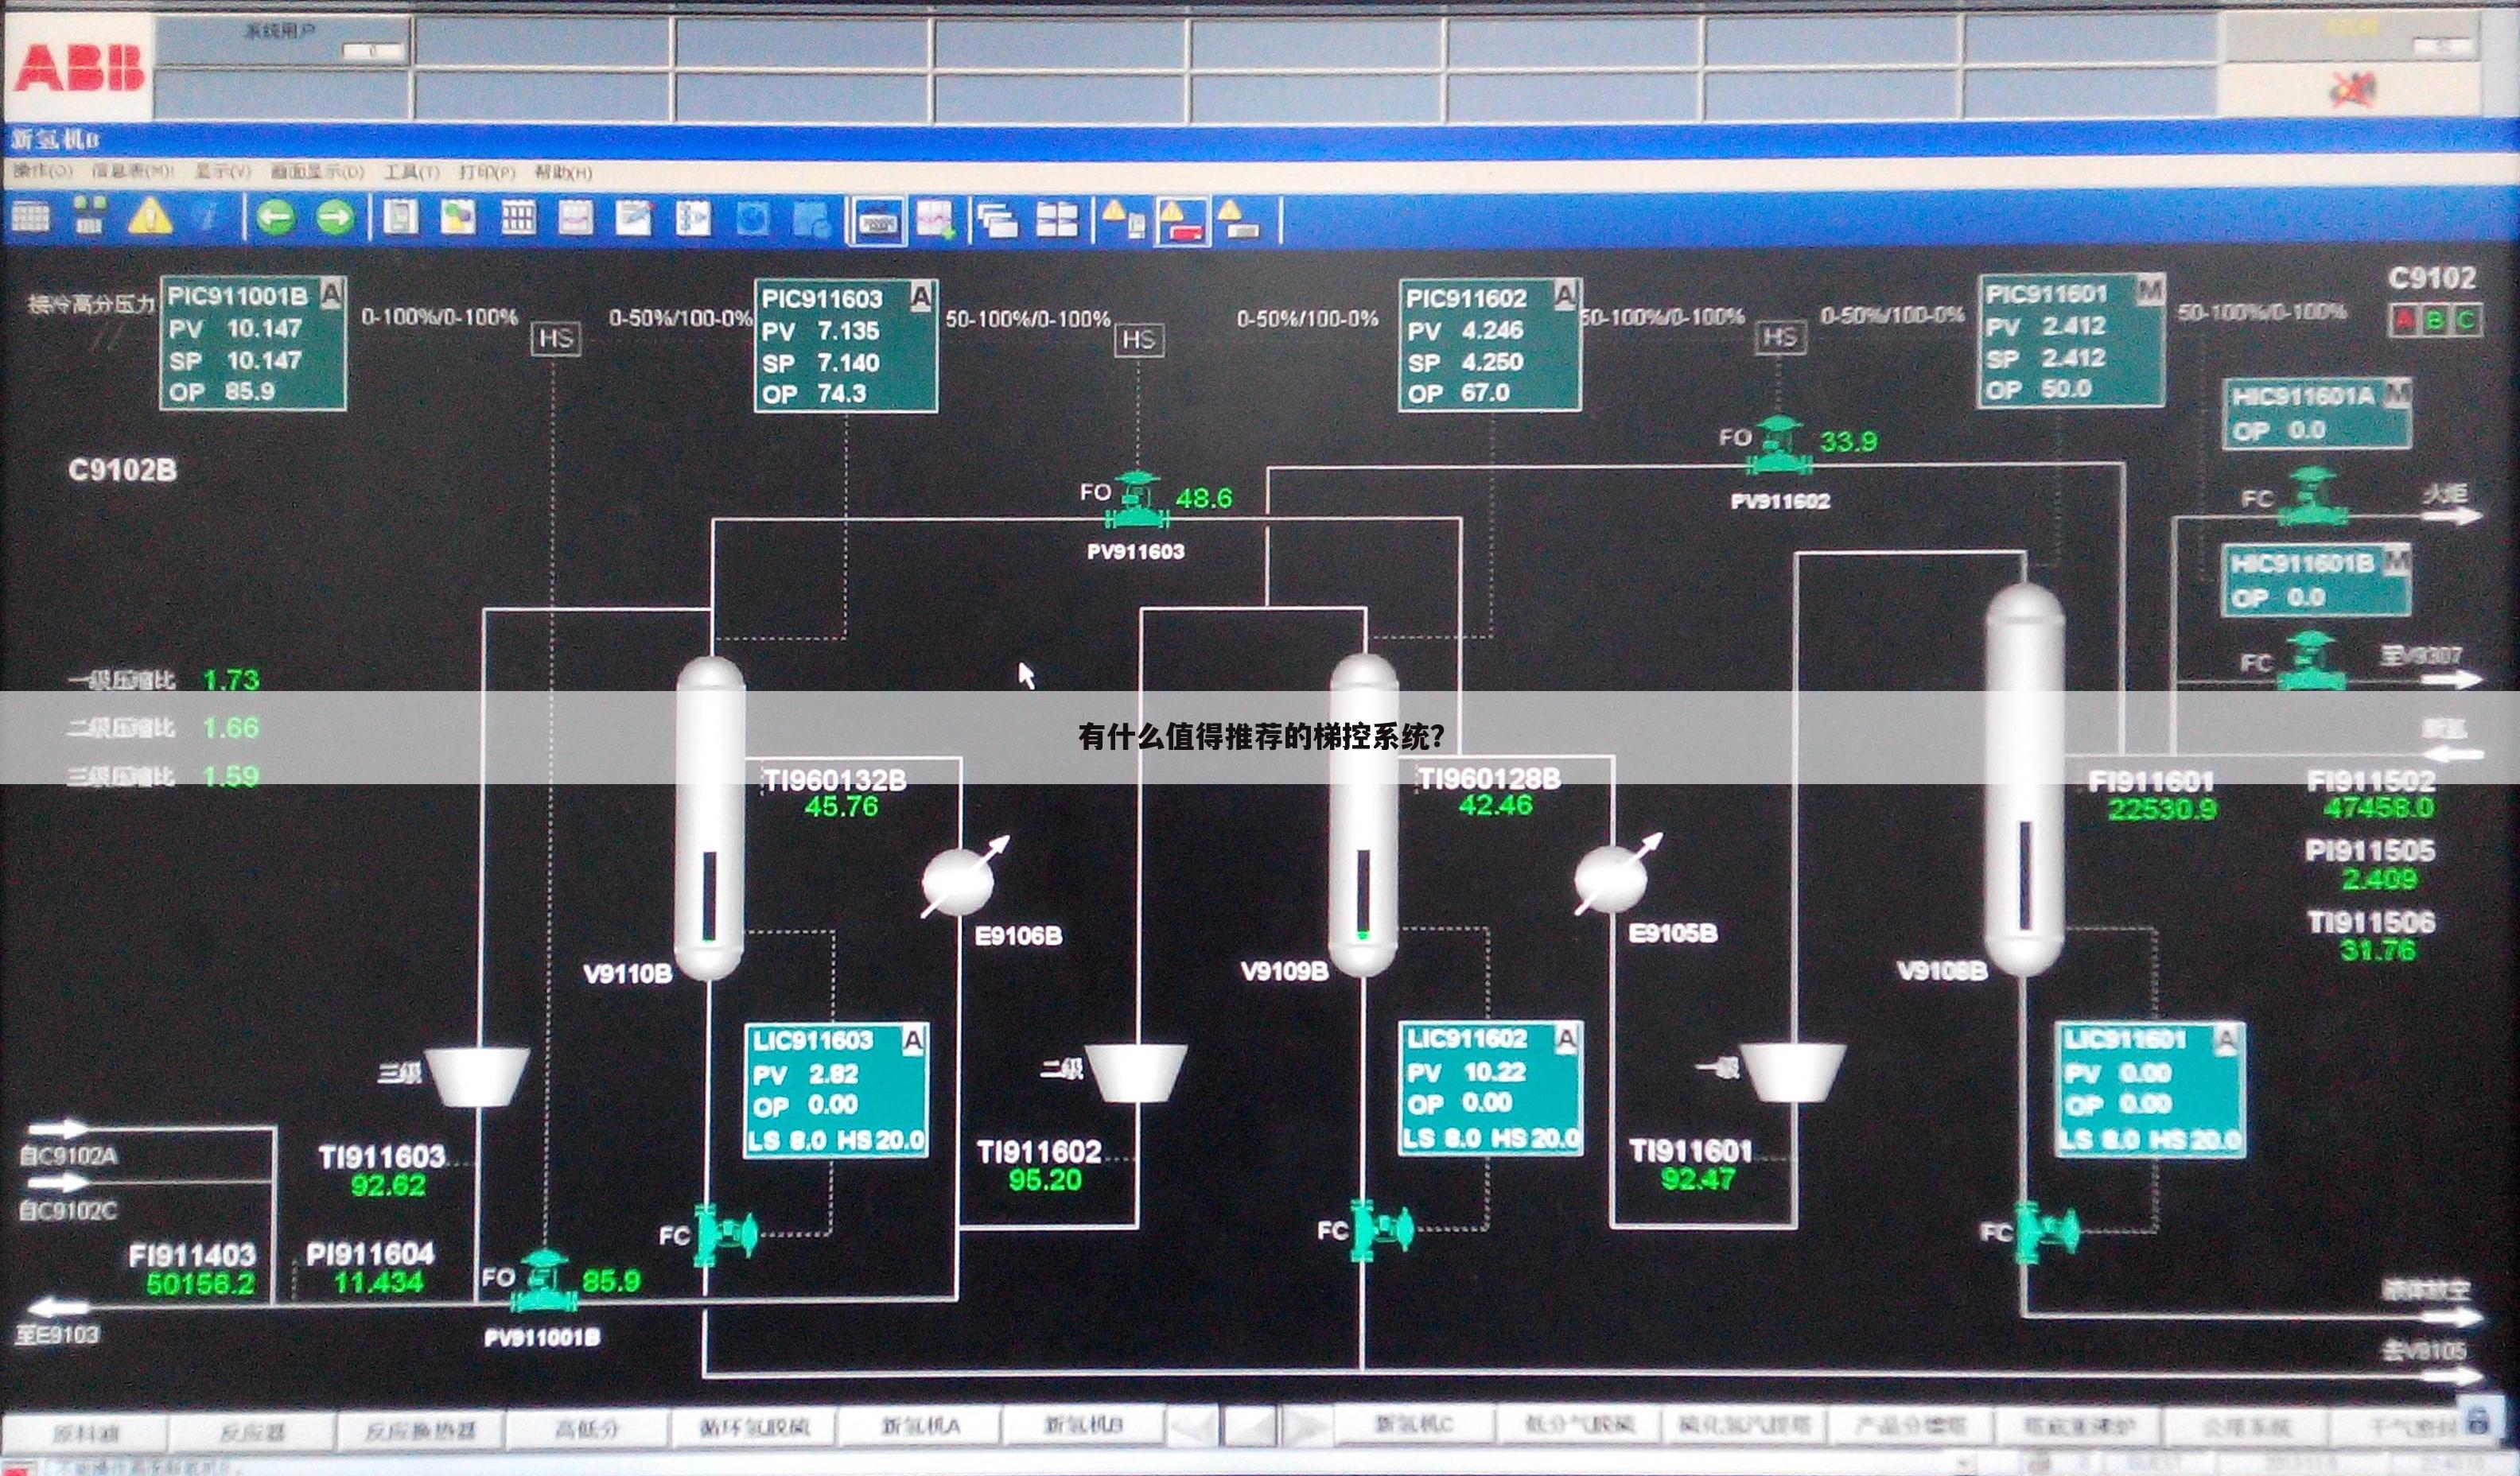Cascade windows using stacked windows icon

(997, 219)
